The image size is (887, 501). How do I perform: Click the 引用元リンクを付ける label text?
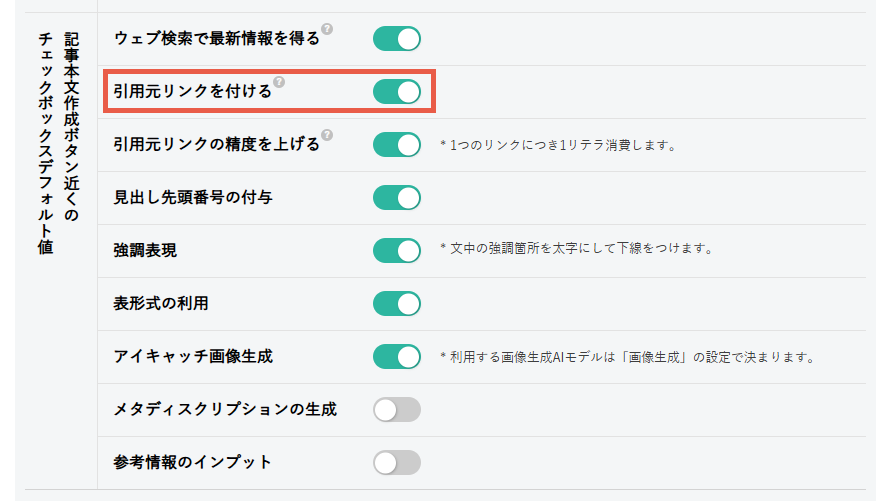(x=192, y=92)
